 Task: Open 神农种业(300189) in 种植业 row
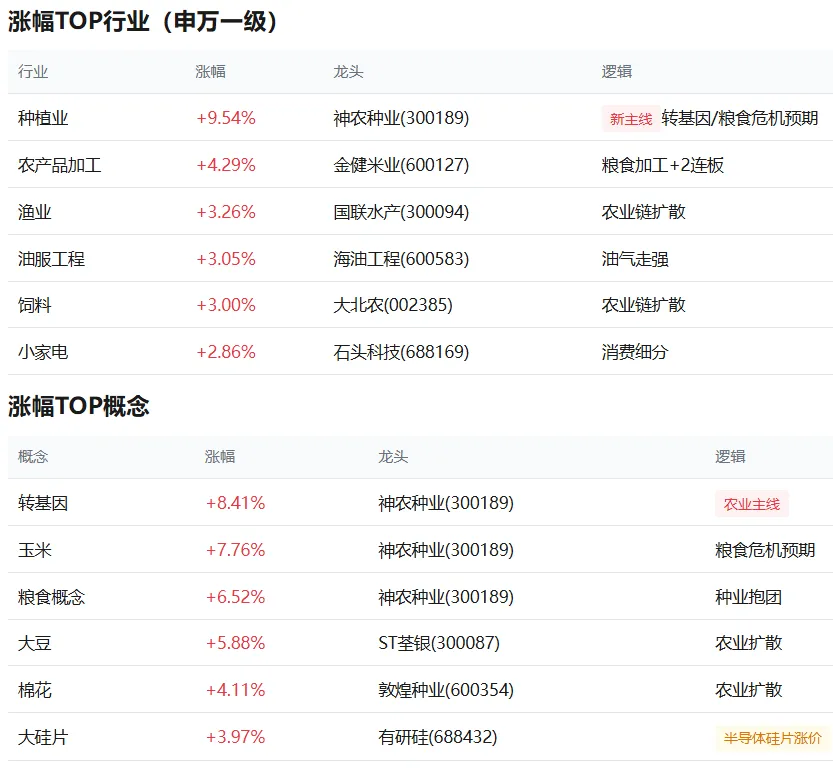[401, 118]
